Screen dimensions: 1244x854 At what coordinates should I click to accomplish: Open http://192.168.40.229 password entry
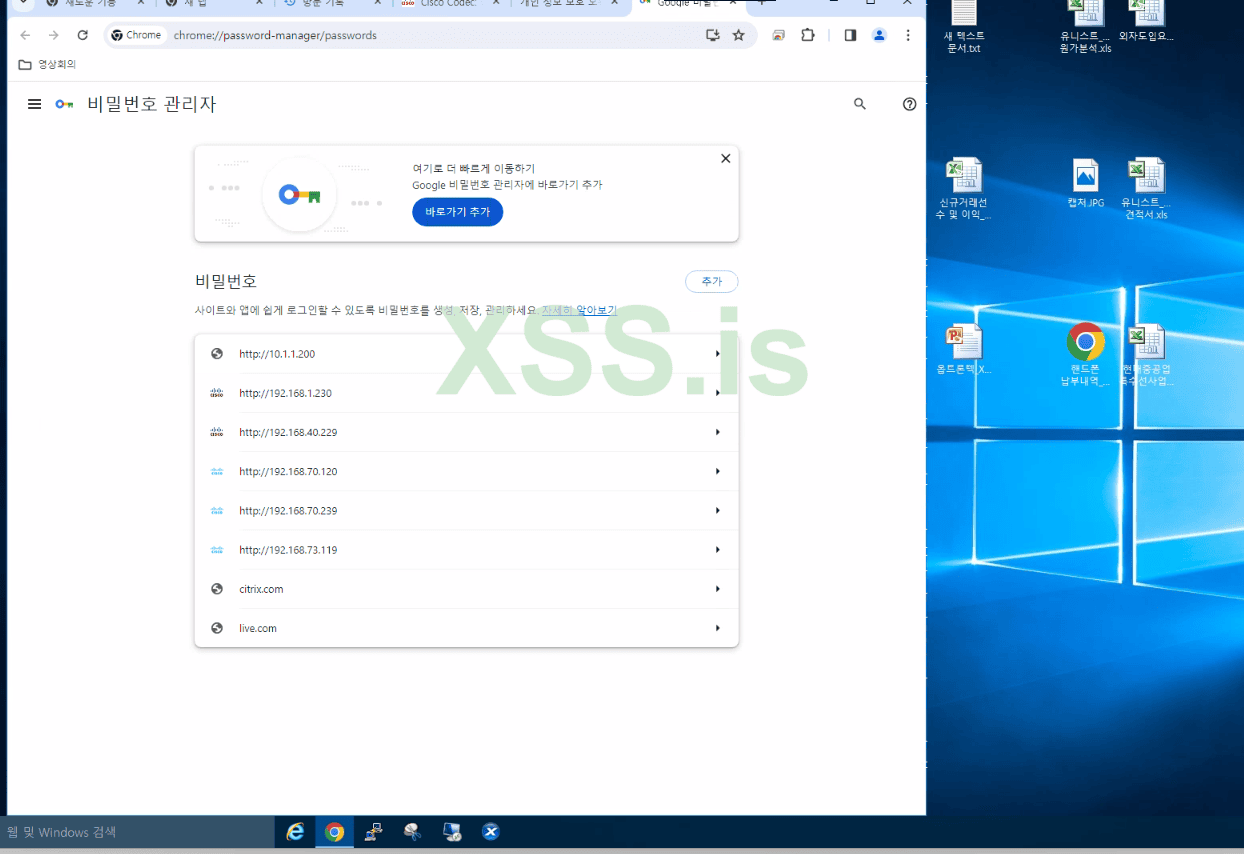(466, 432)
